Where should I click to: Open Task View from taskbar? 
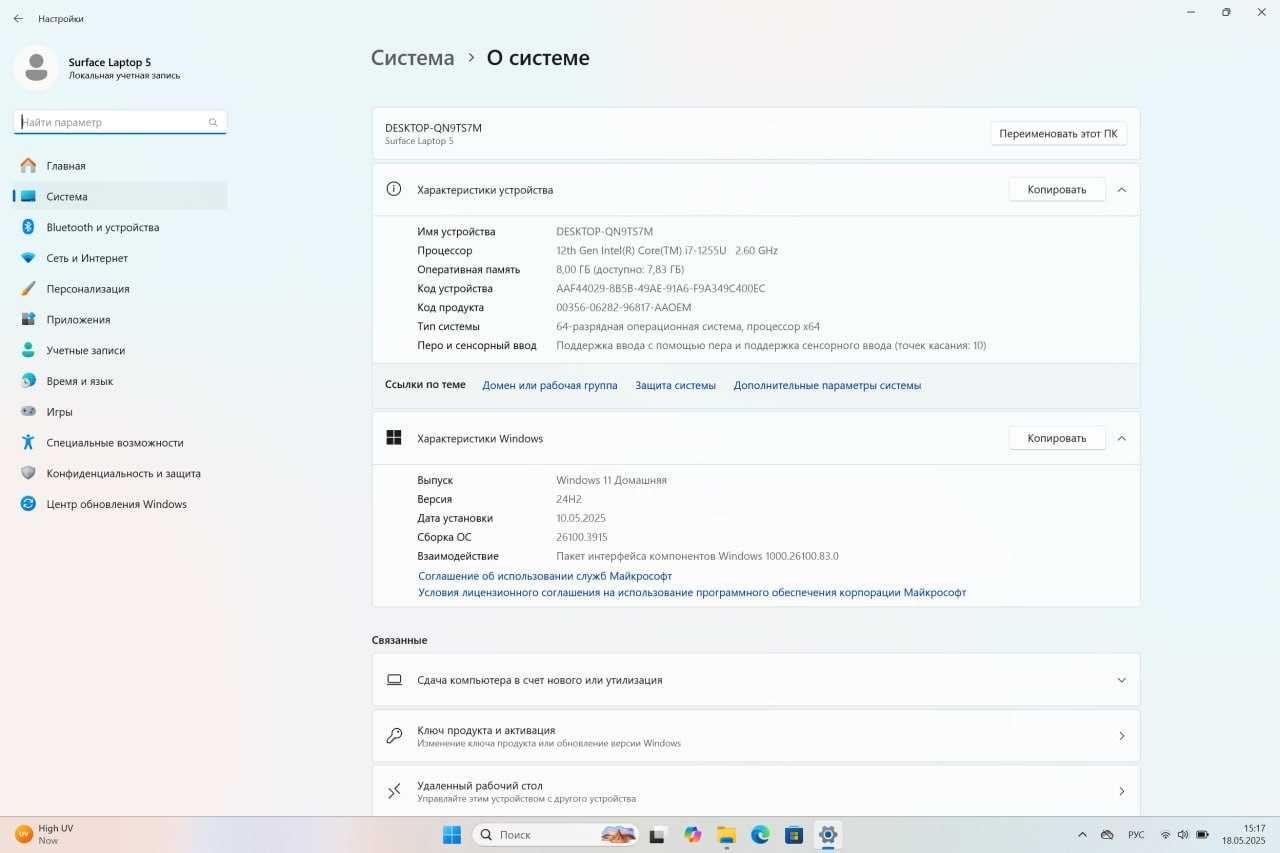tap(658, 834)
